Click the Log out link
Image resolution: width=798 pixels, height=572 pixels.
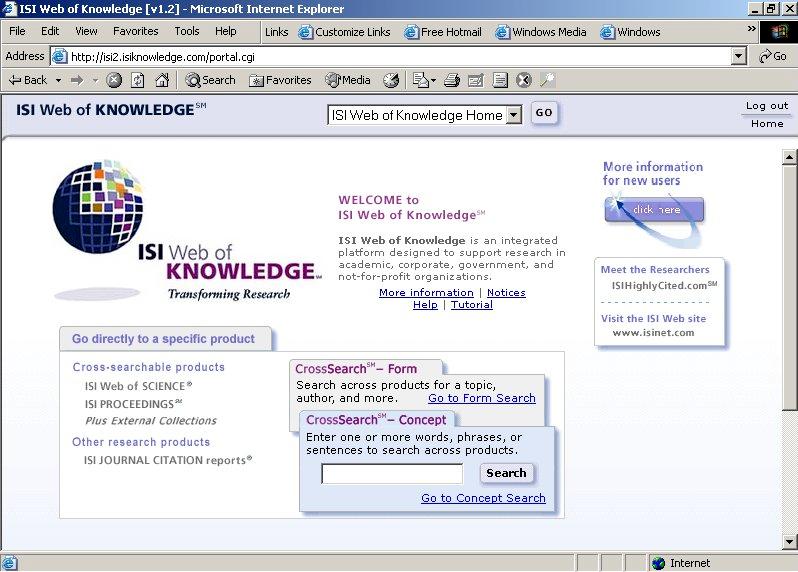(767, 106)
